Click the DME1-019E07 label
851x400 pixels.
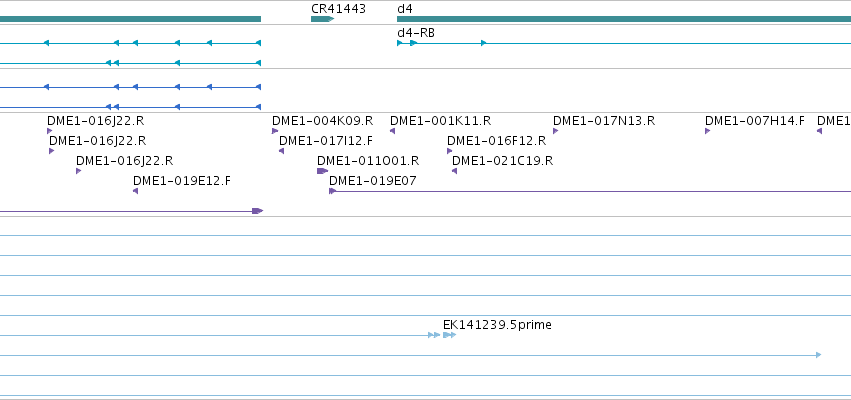372,181
